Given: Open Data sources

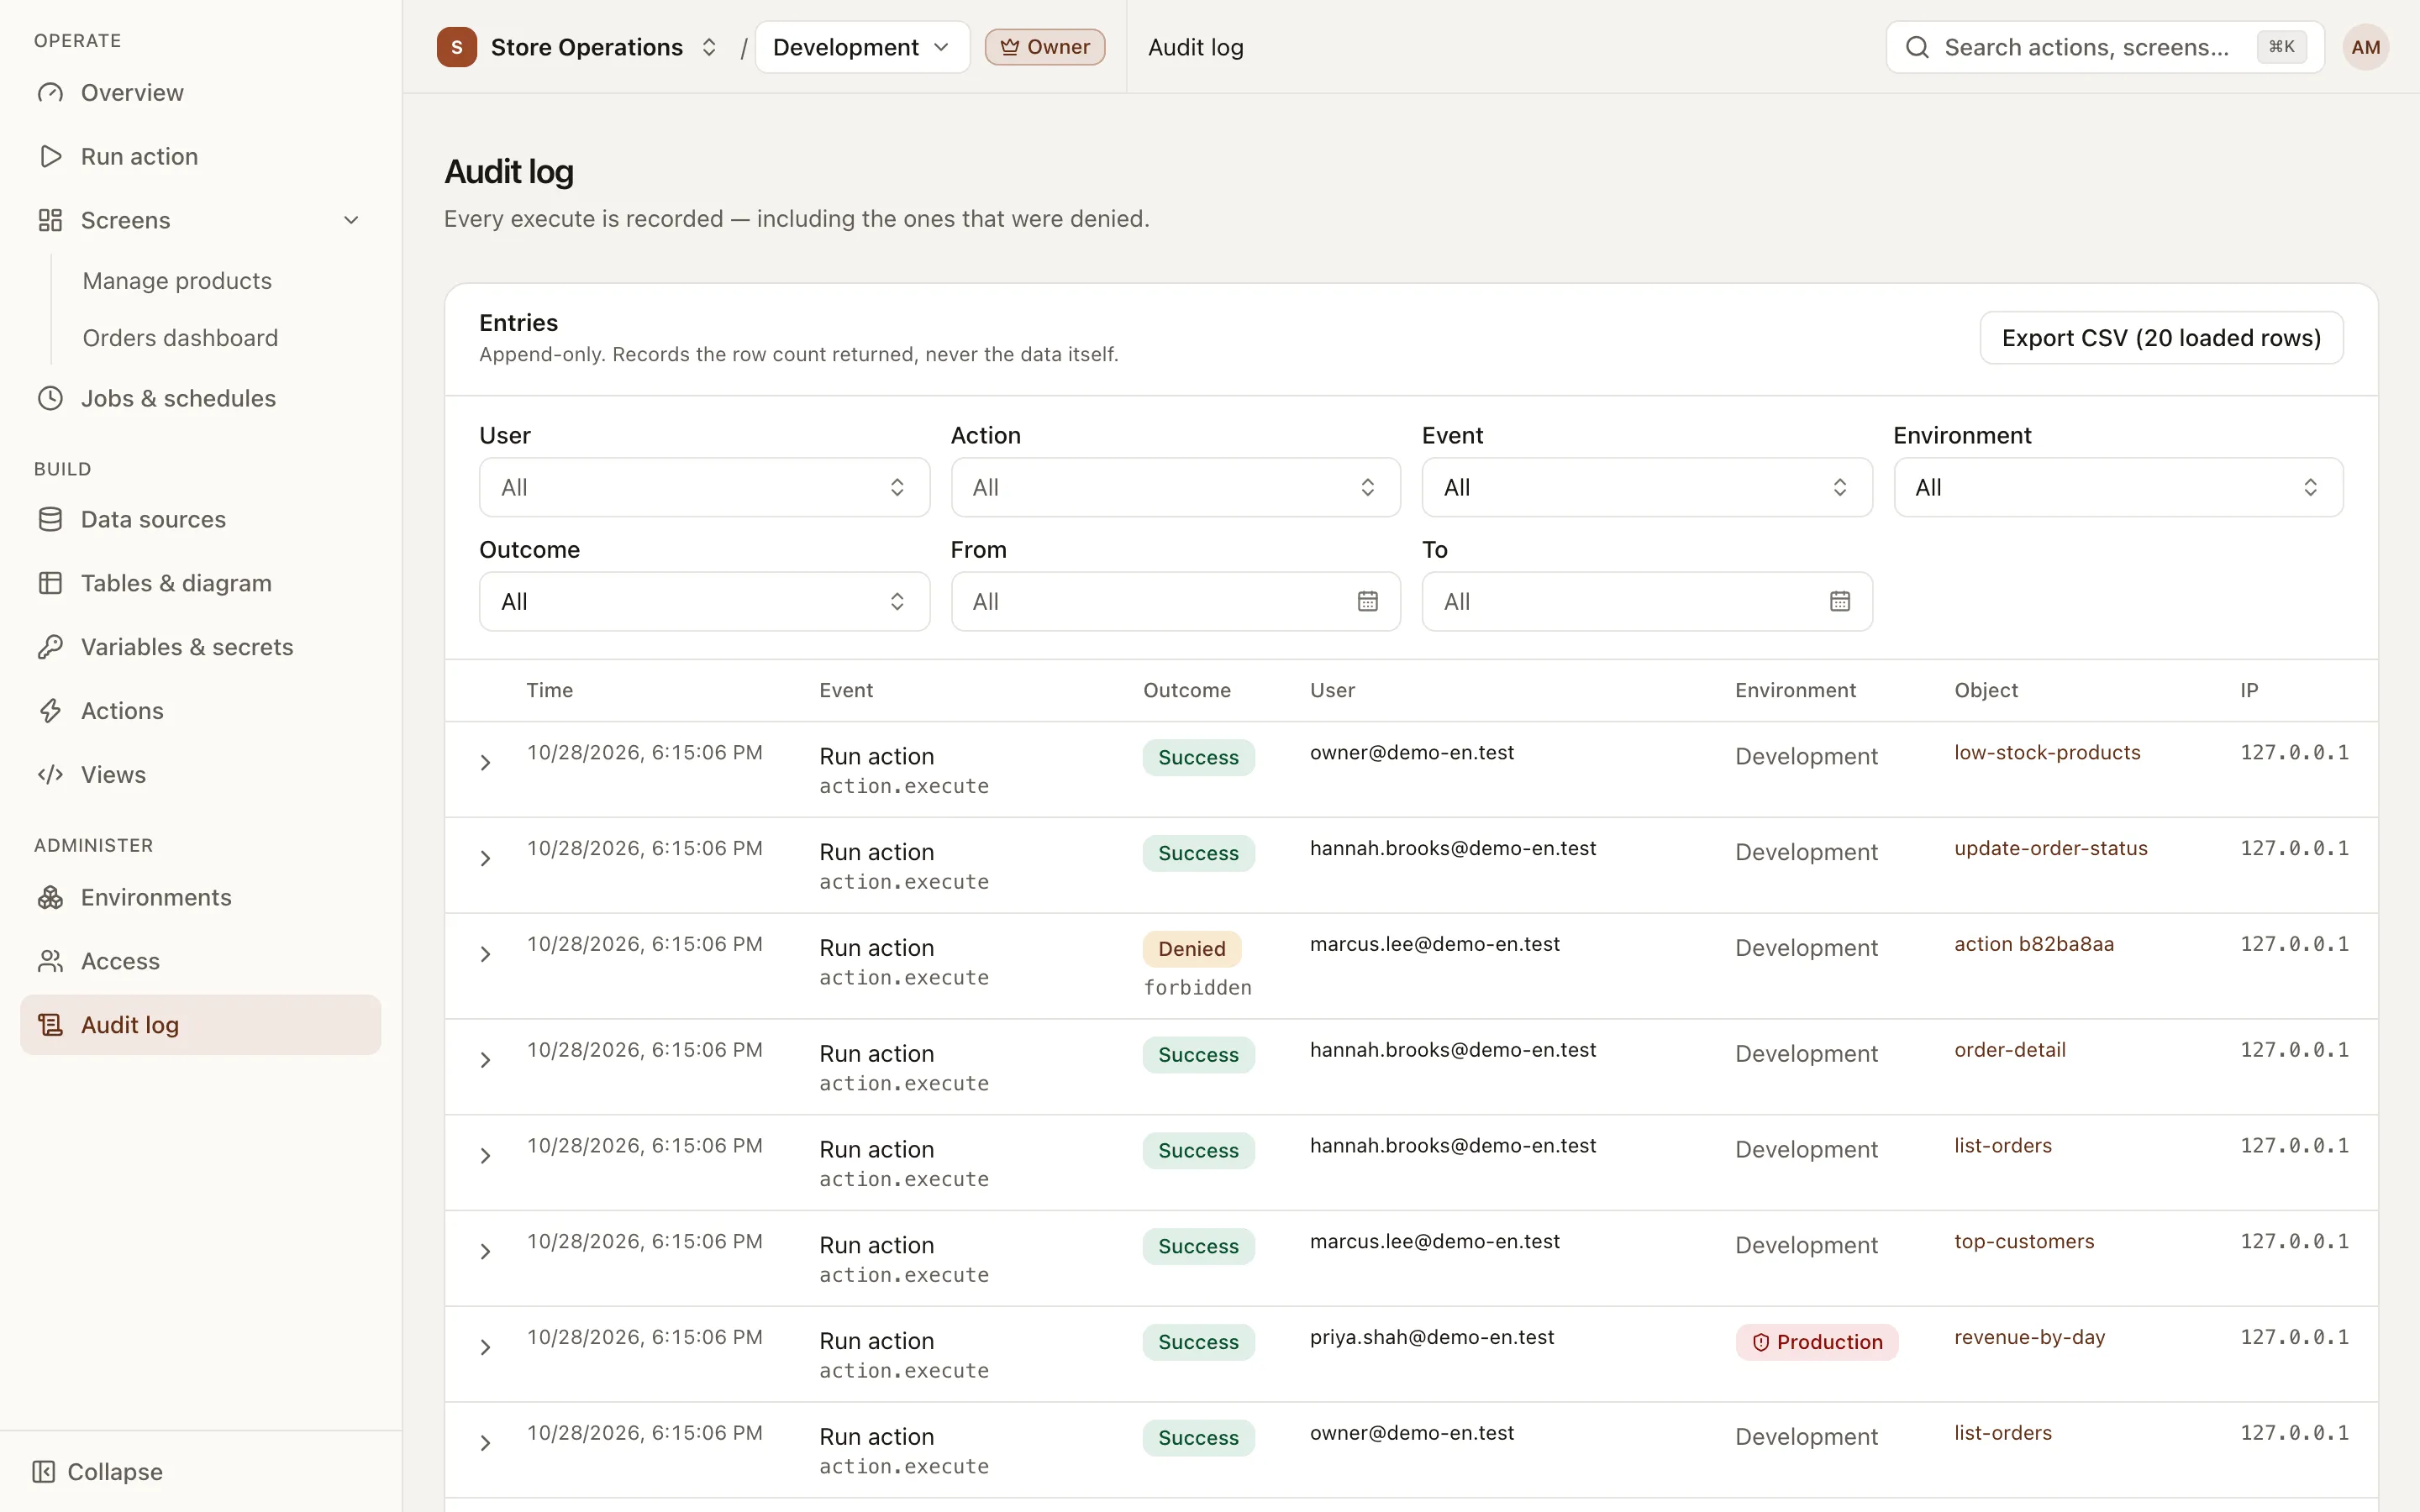Looking at the screenshot, I should point(200,519).
